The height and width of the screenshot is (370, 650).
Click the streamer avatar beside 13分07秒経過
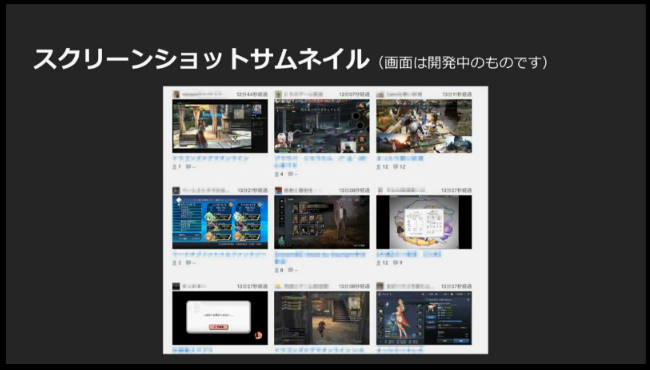click(x=278, y=94)
